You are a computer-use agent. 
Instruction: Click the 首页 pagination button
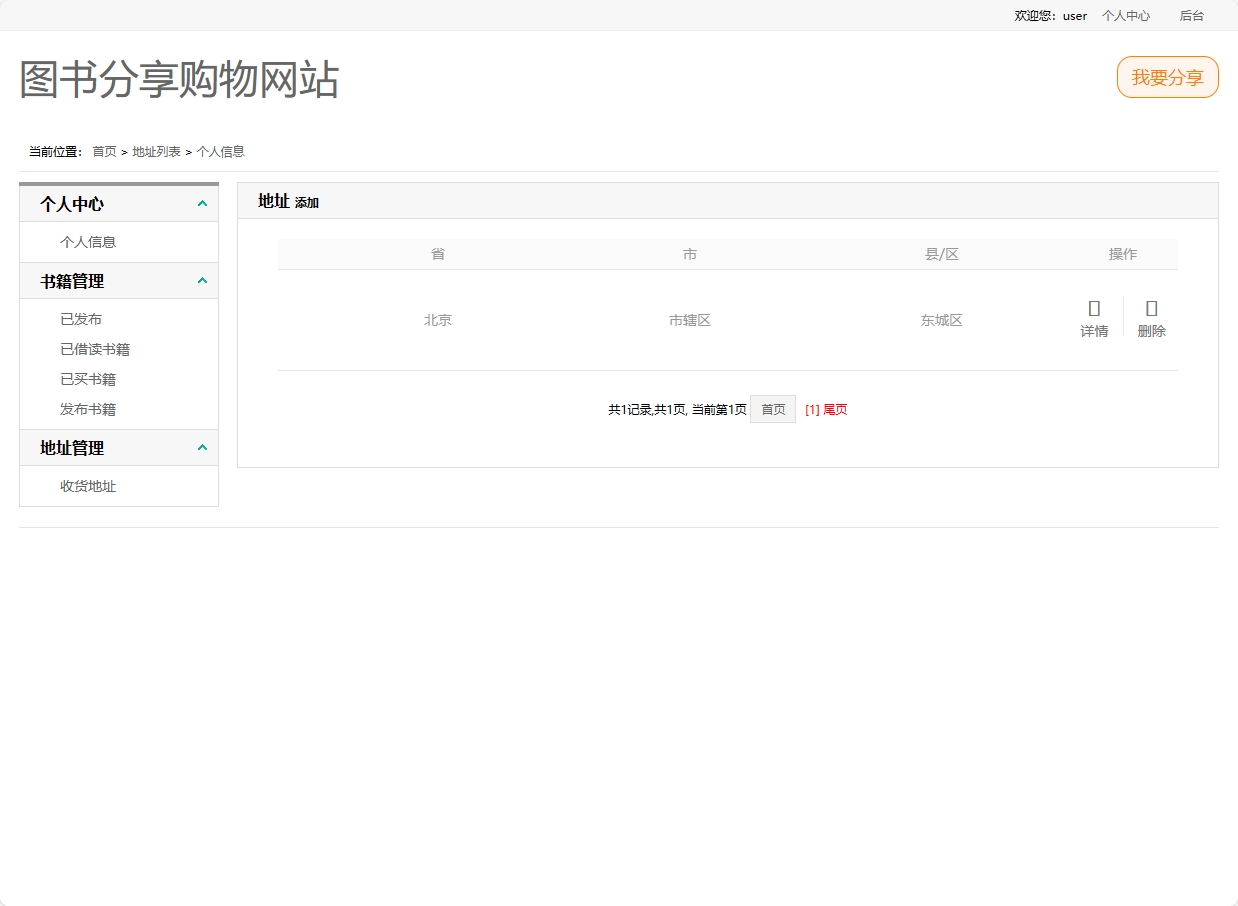[x=773, y=409]
